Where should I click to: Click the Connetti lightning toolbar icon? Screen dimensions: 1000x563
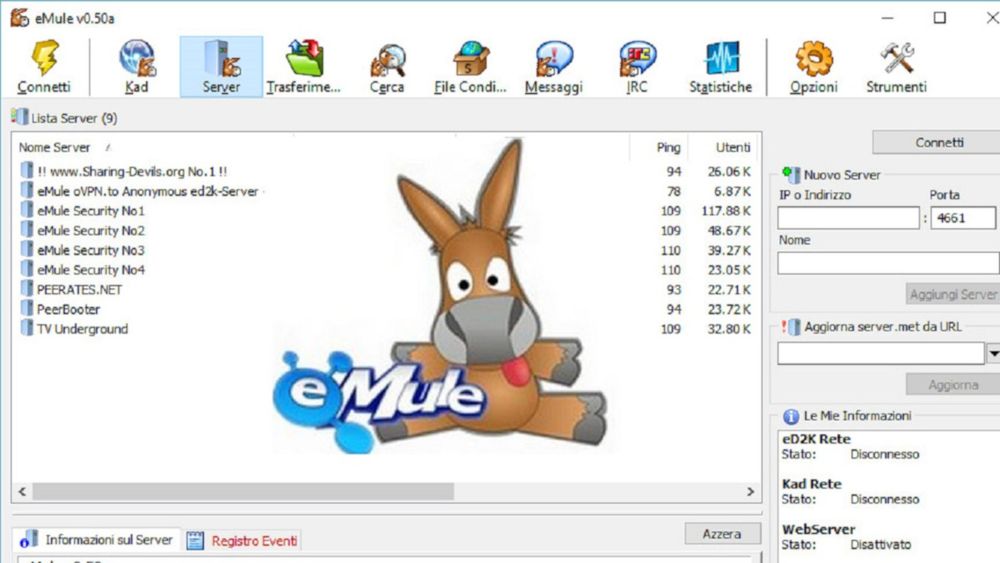[x=45, y=66]
